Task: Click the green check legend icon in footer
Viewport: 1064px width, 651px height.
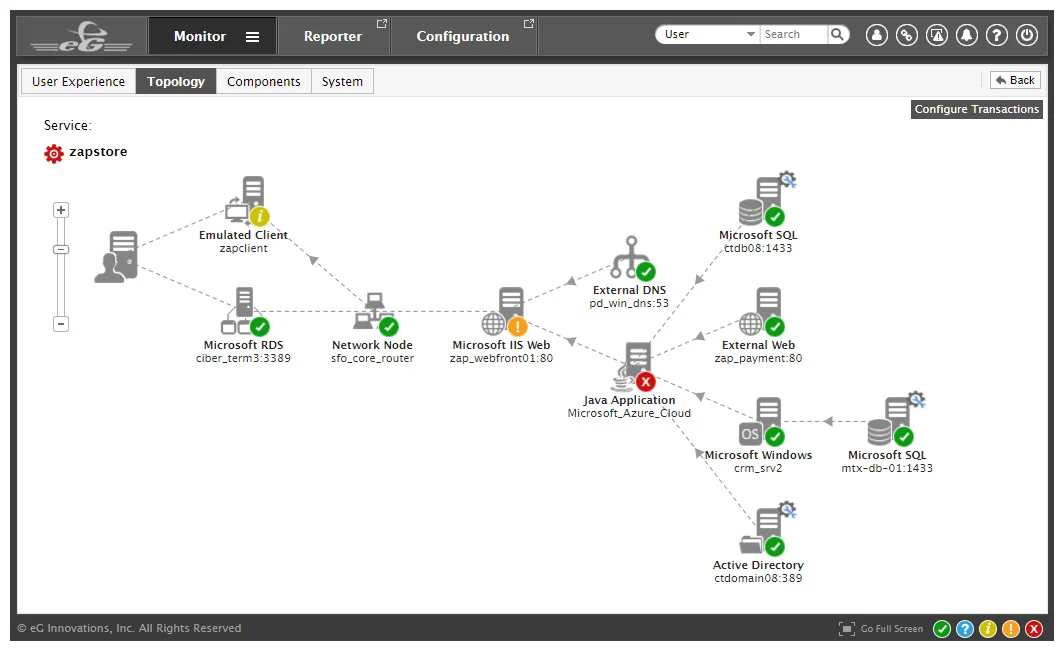Action: point(942,629)
